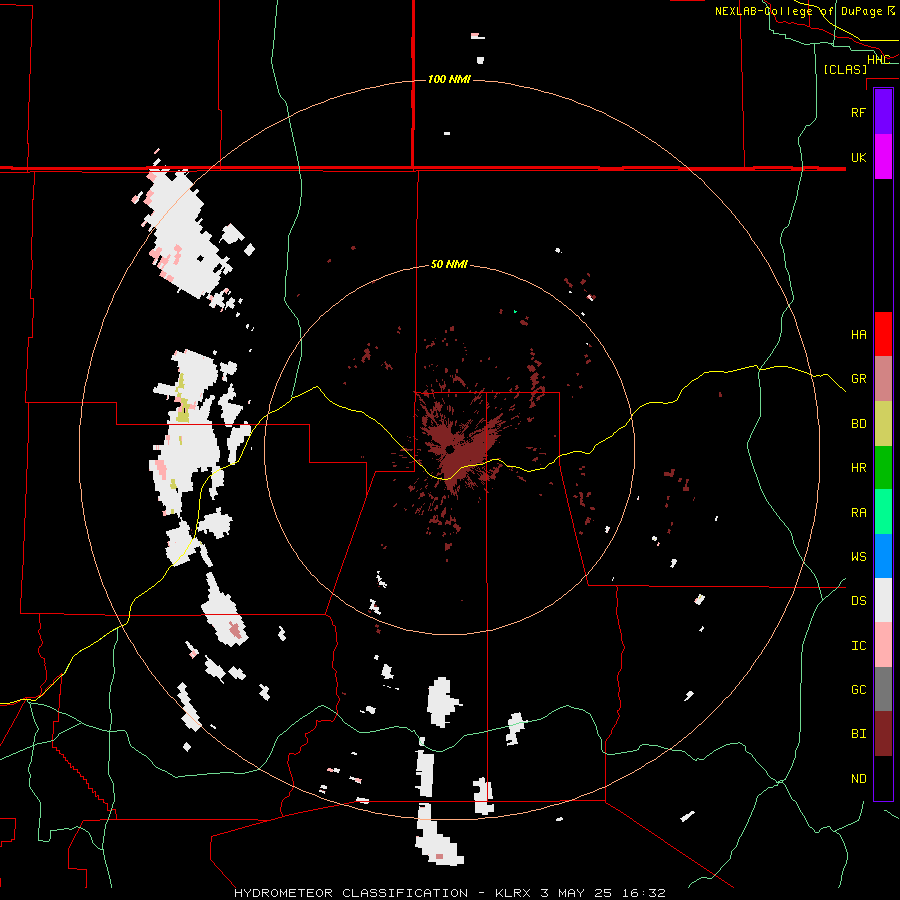This screenshot has height=900, width=900.
Task: Click the 'RF' legend label
Action: point(858,112)
